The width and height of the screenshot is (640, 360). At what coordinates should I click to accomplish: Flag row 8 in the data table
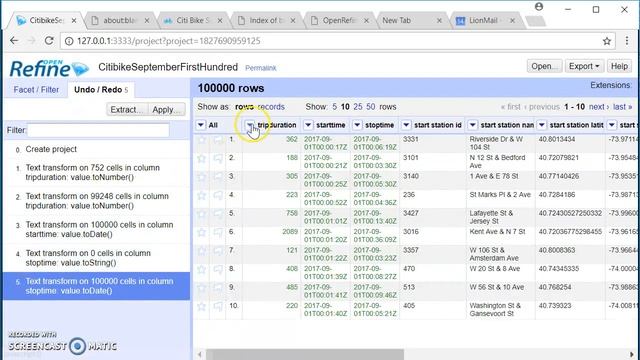pyautogui.click(x=218, y=269)
